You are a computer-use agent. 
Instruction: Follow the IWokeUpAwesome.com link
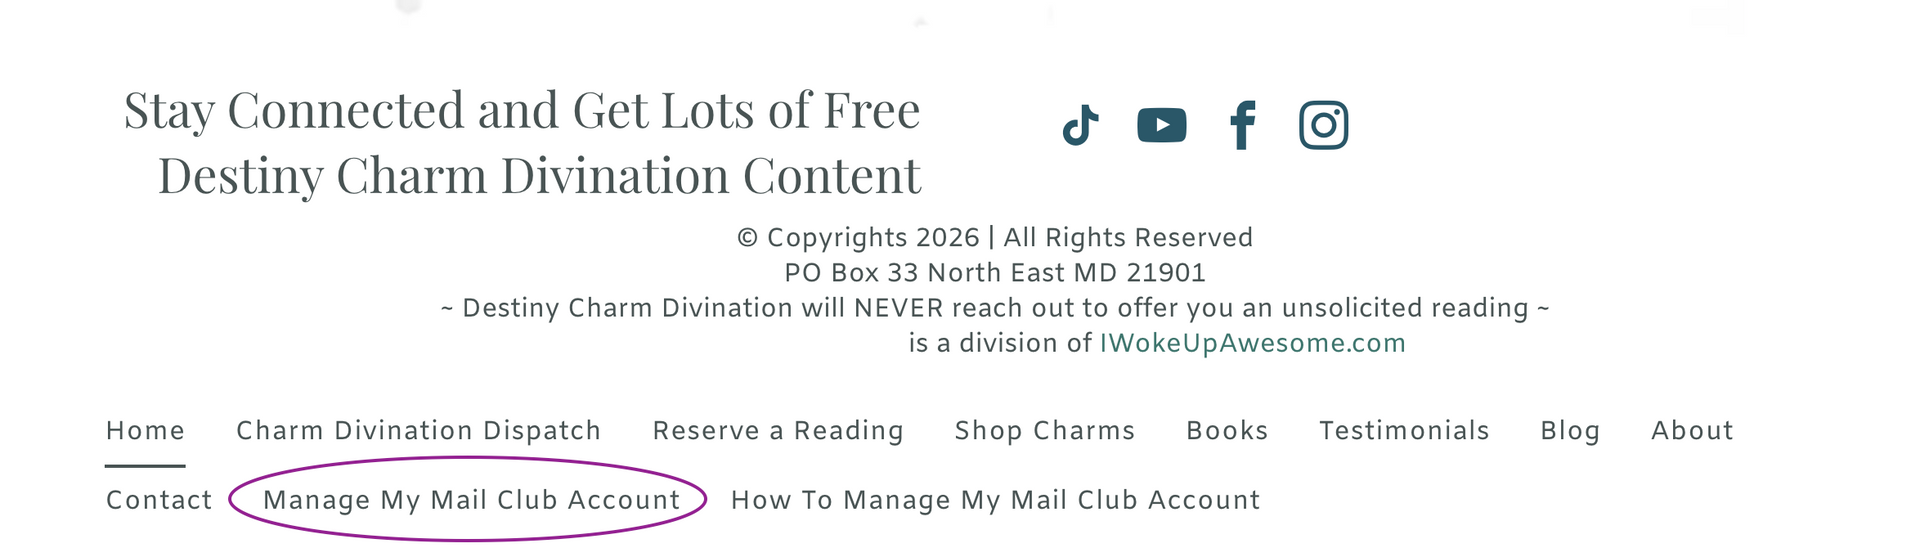[x=1252, y=344]
